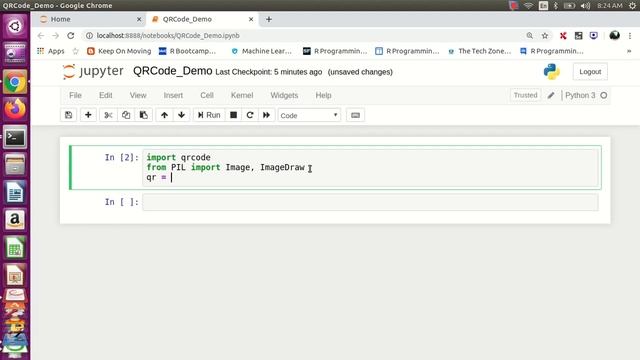Click the Jupyter logo
This screenshot has height=360, width=640.
pos(93,71)
